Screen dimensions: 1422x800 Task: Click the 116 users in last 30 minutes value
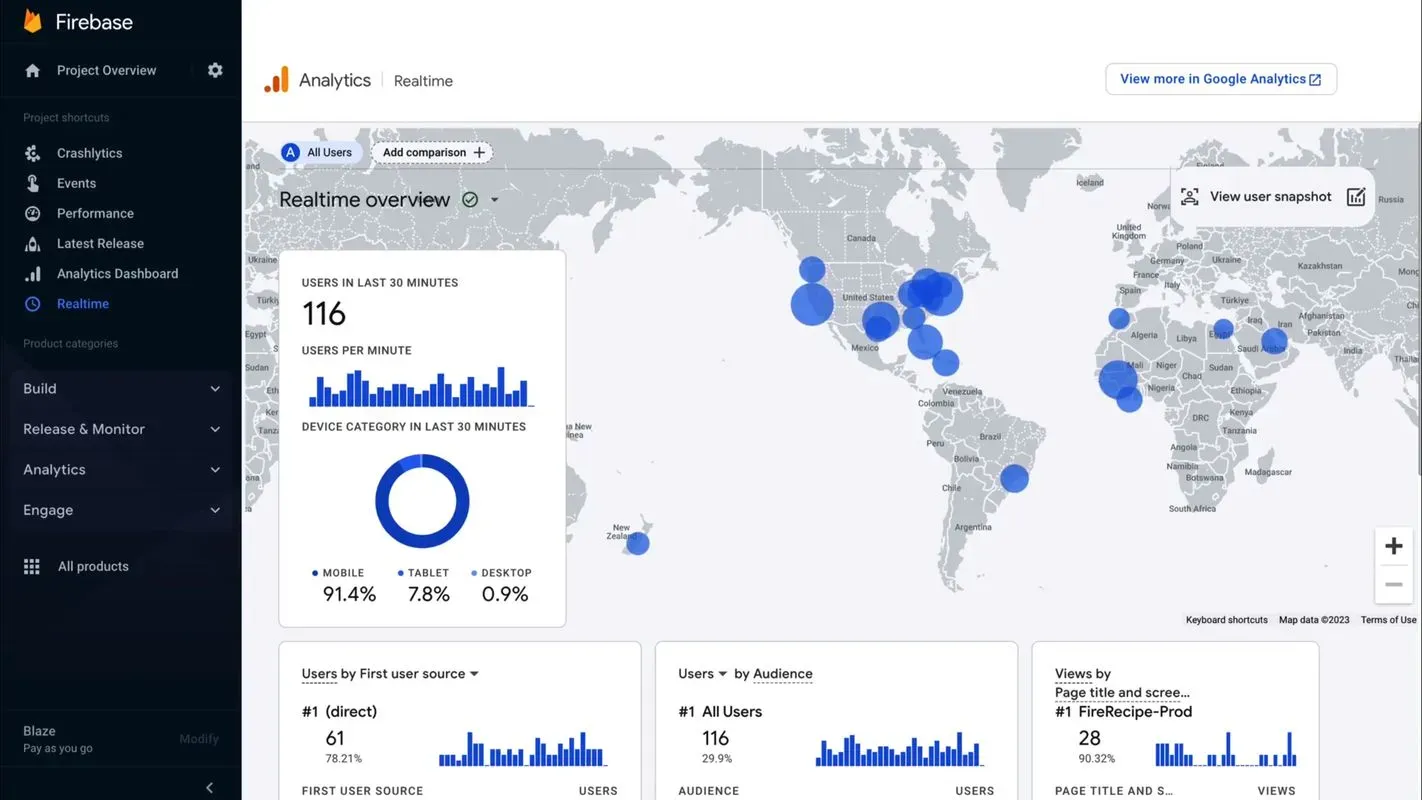(x=324, y=314)
